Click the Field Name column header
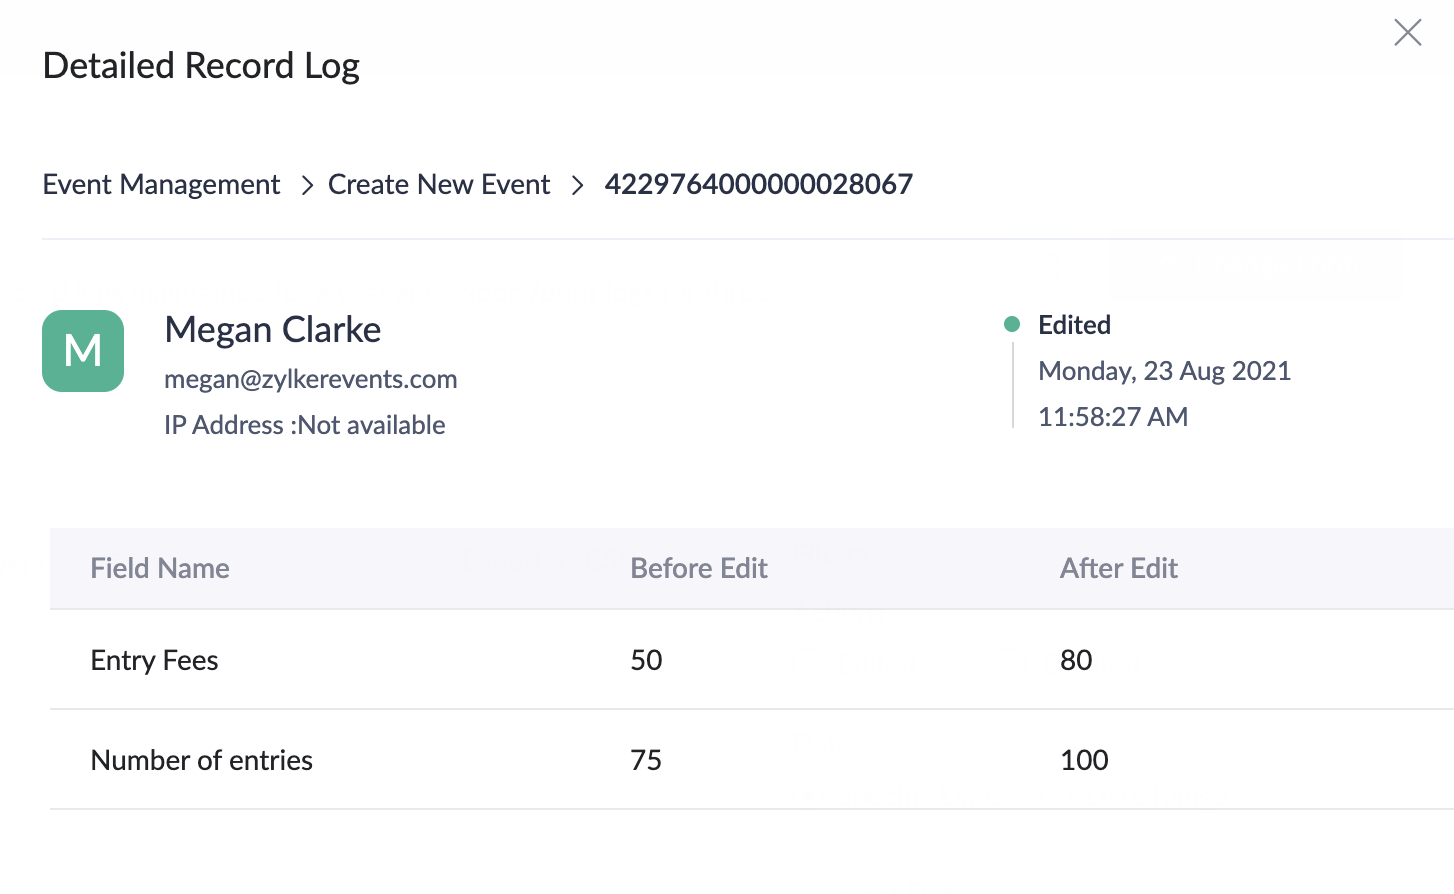1454x894 pixels. [x=160, y=568]
